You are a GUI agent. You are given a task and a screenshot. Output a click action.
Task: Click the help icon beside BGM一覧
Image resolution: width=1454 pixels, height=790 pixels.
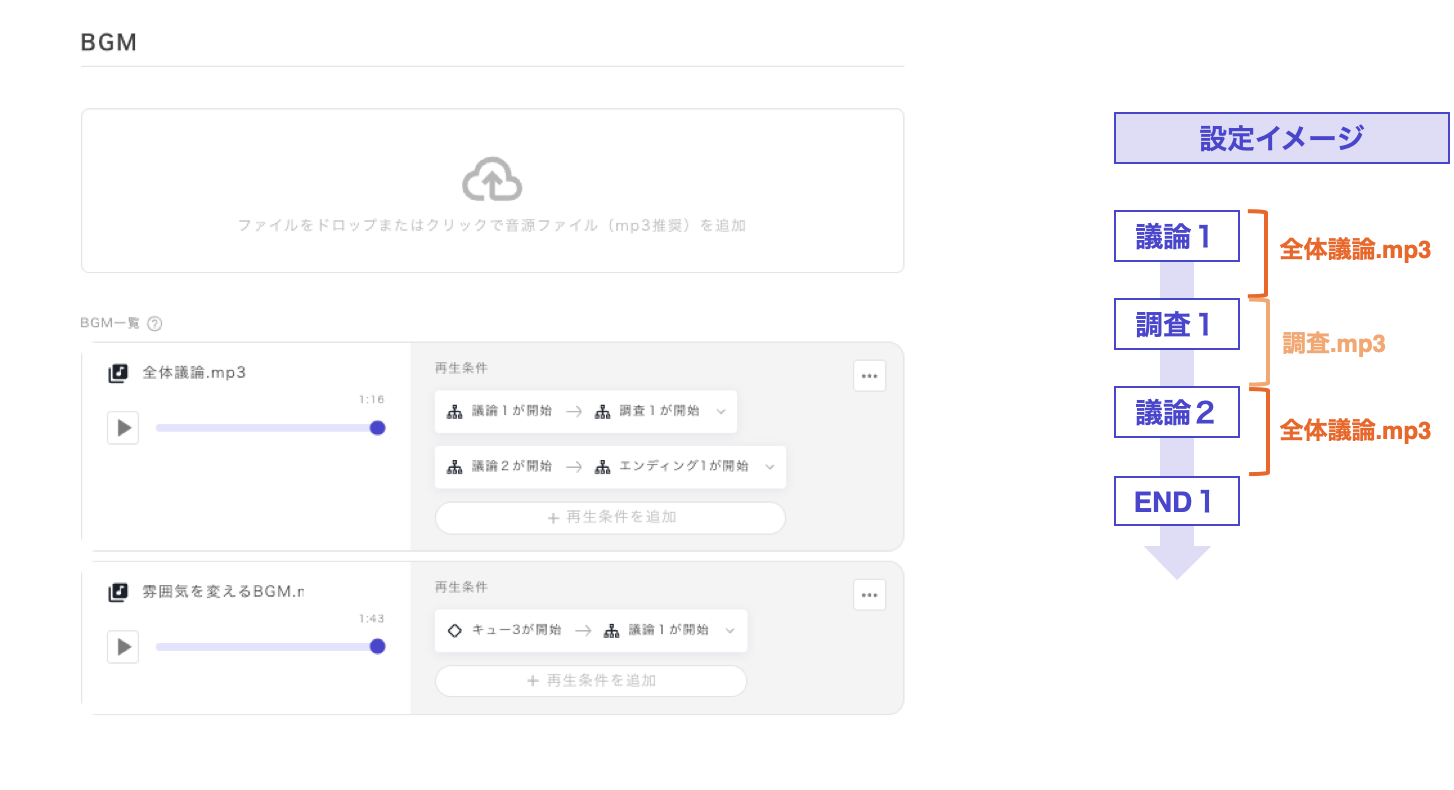click(154, 324)
